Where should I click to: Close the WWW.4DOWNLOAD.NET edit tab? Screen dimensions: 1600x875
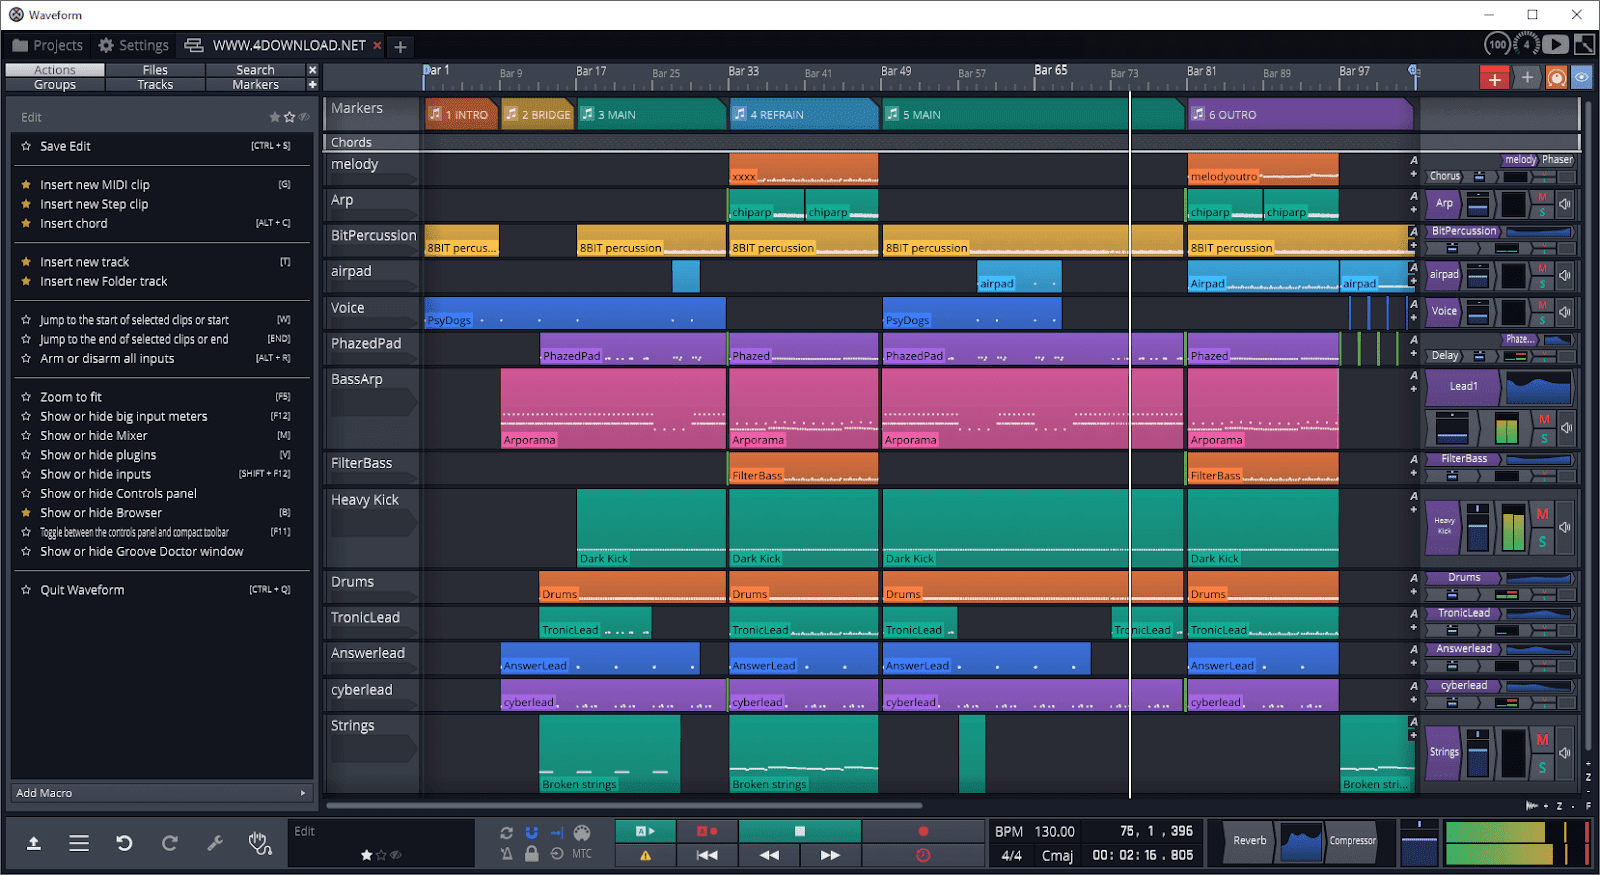pyautogui.click(x=377, y=45)
